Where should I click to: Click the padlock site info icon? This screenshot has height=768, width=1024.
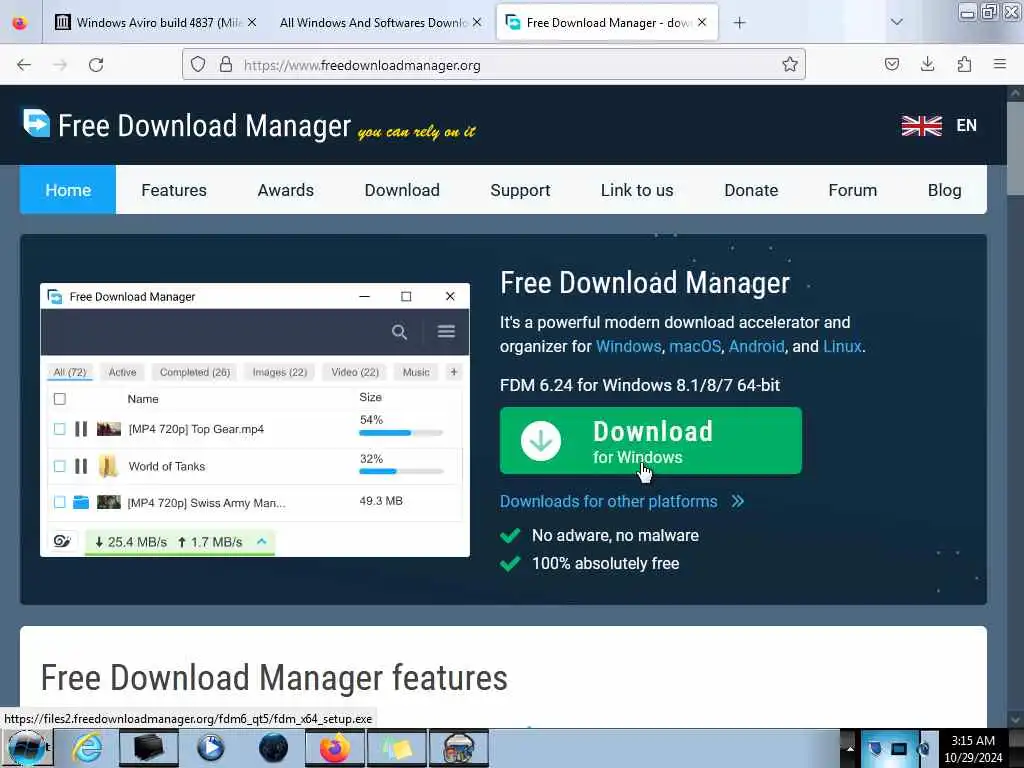[226, 65]
